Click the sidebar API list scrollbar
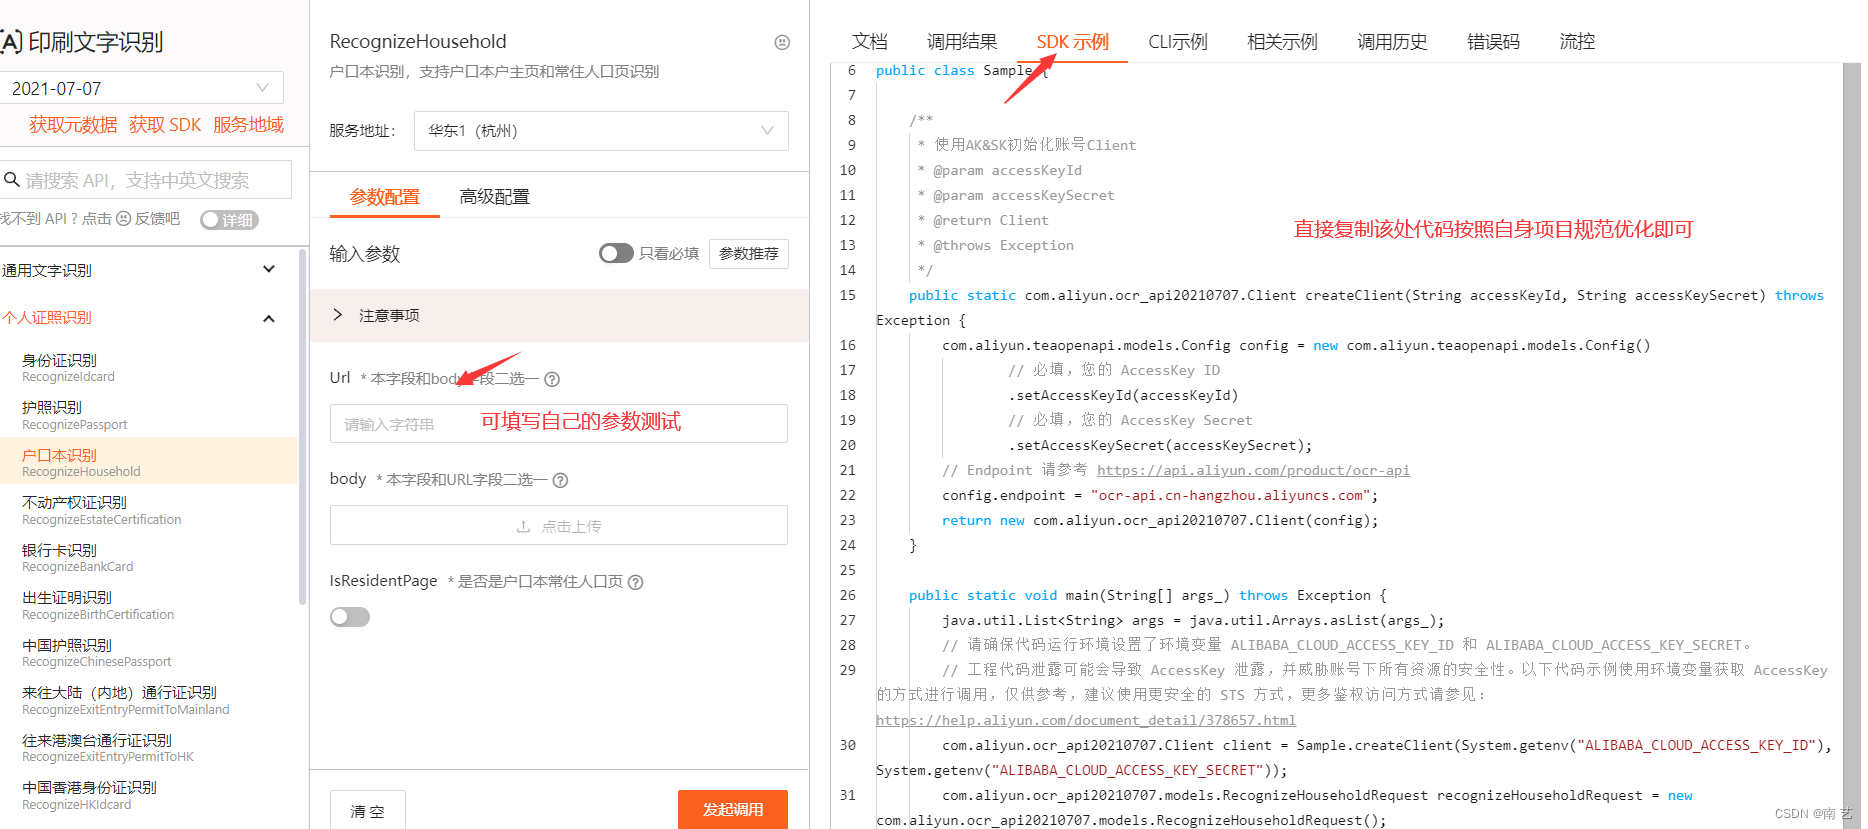The width and height of the screenshot is (1868, 829). (x=302, y=427)
